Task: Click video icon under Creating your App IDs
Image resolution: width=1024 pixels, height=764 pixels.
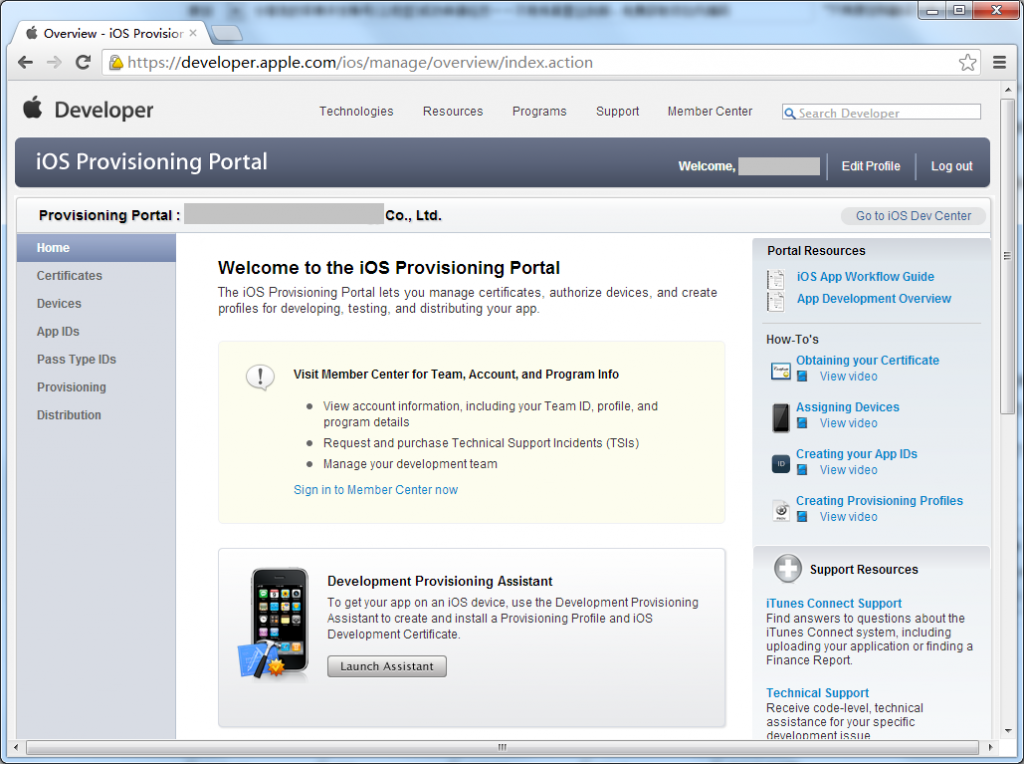Action: [802, 470]
